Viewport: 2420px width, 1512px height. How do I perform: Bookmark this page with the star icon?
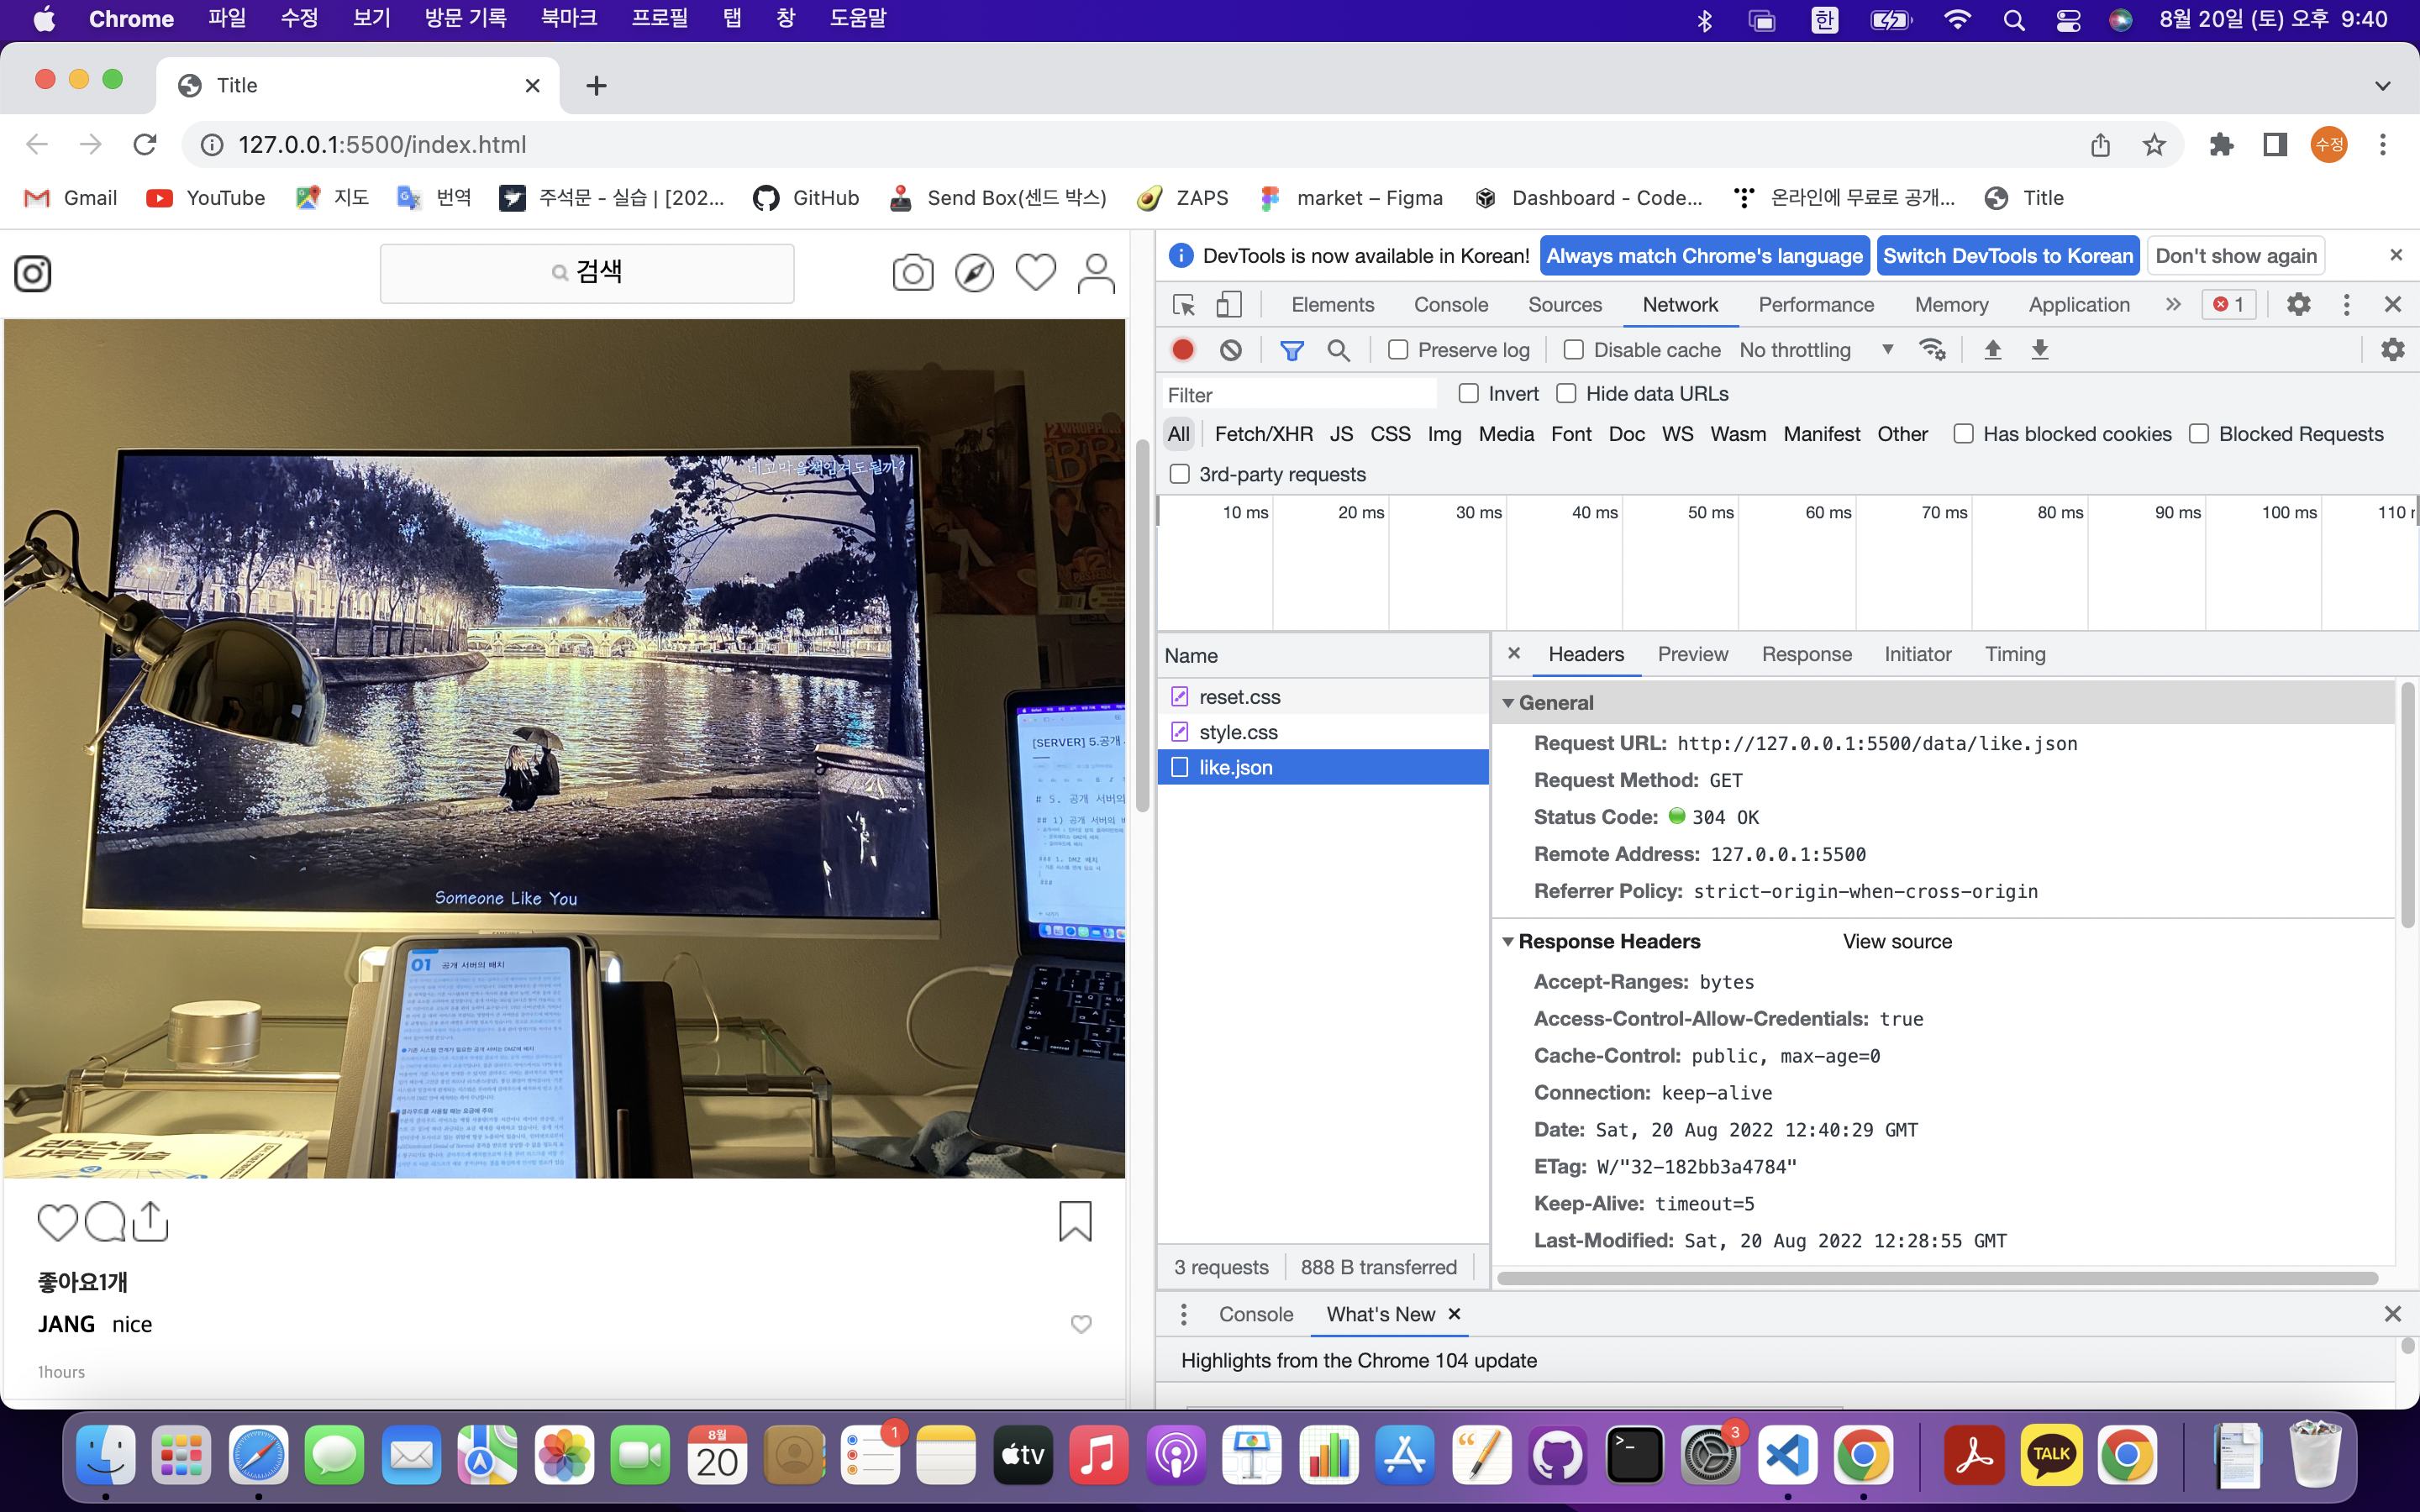tap(2154, 145)
